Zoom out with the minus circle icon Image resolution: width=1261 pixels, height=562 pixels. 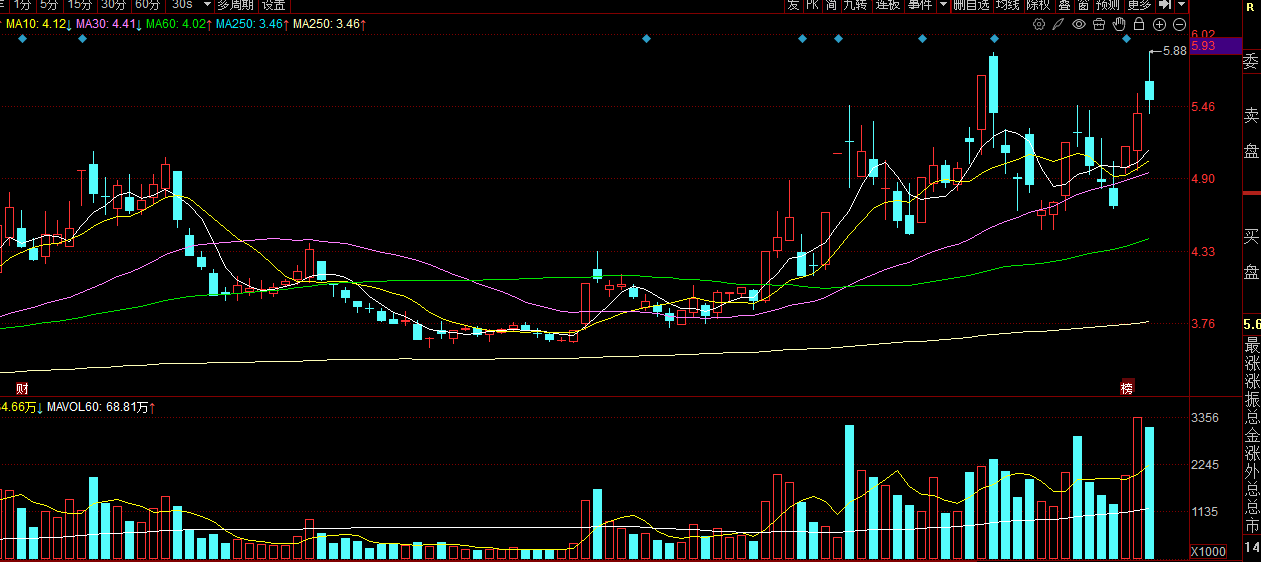(1179, 24)
